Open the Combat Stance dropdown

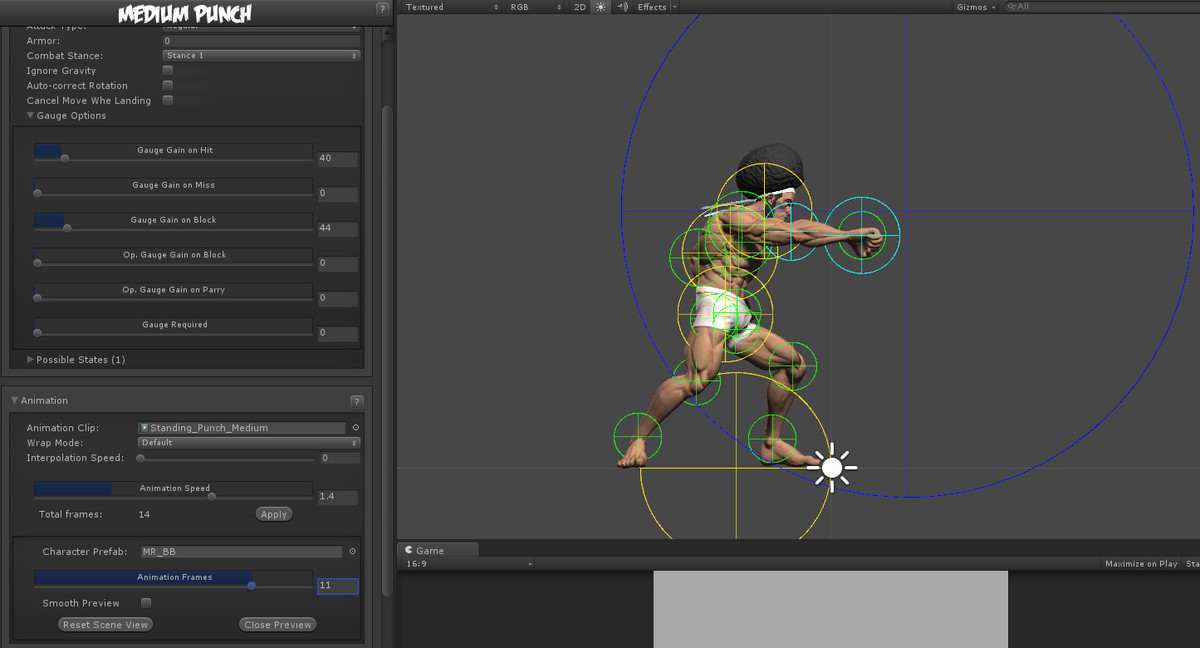pos(261,56)
